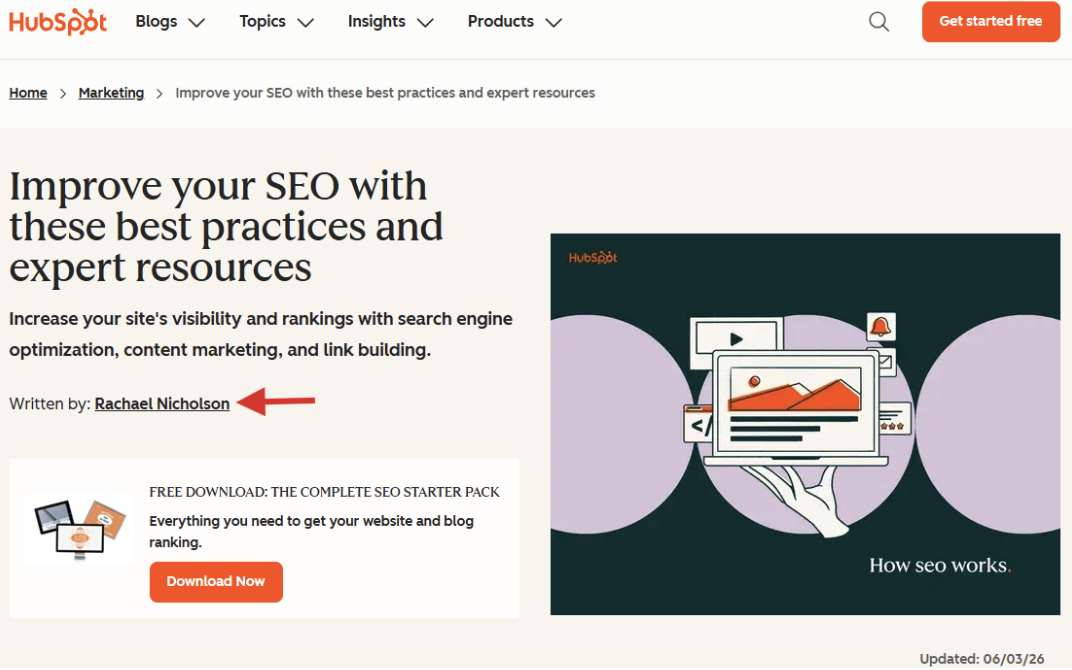Click the text Everything you need to get your website
This screenshot has height=670, width=1072.
[311, 531]
